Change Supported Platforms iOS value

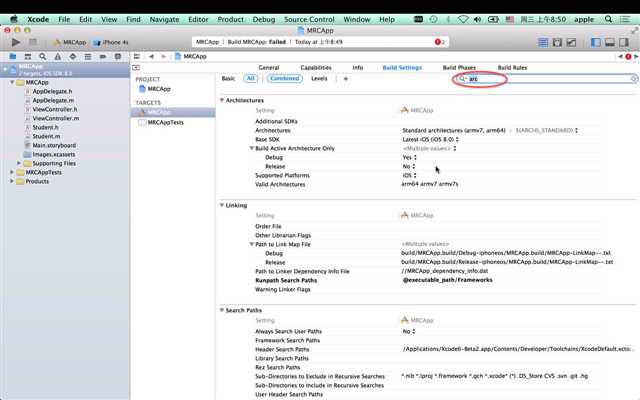409,175
